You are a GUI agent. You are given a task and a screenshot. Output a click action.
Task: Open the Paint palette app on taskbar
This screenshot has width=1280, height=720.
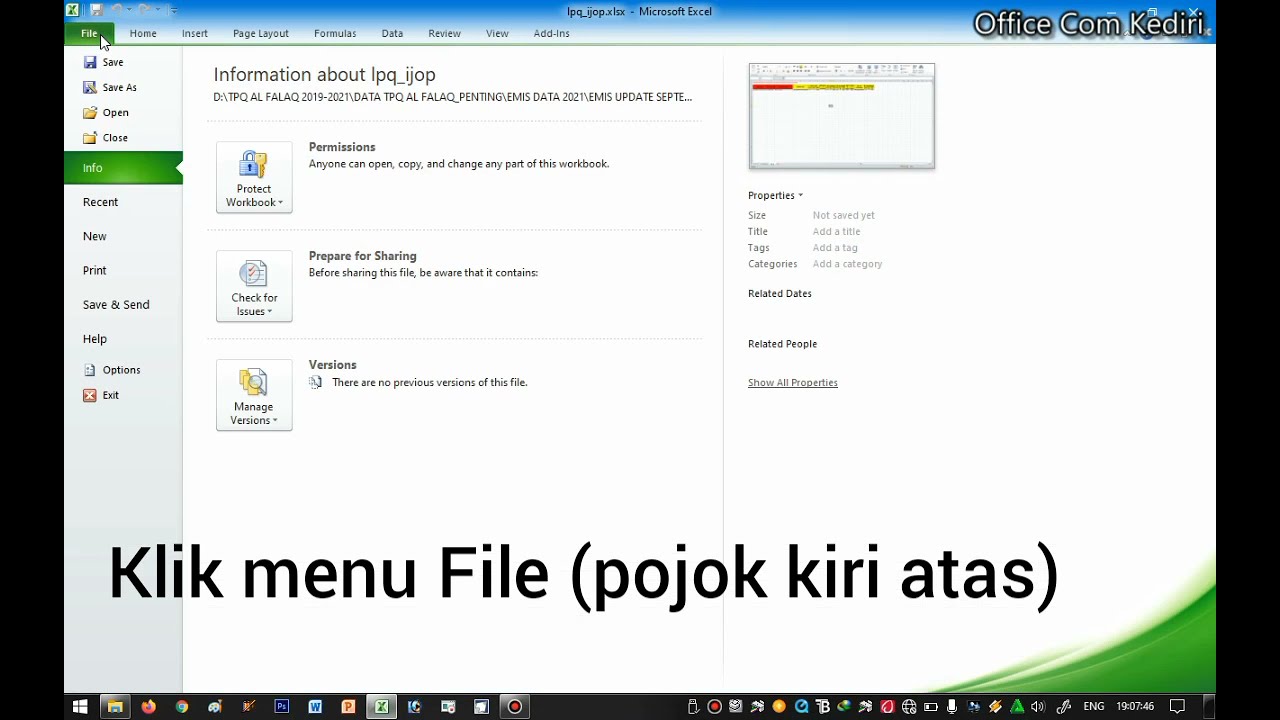[x=215, y=707]
